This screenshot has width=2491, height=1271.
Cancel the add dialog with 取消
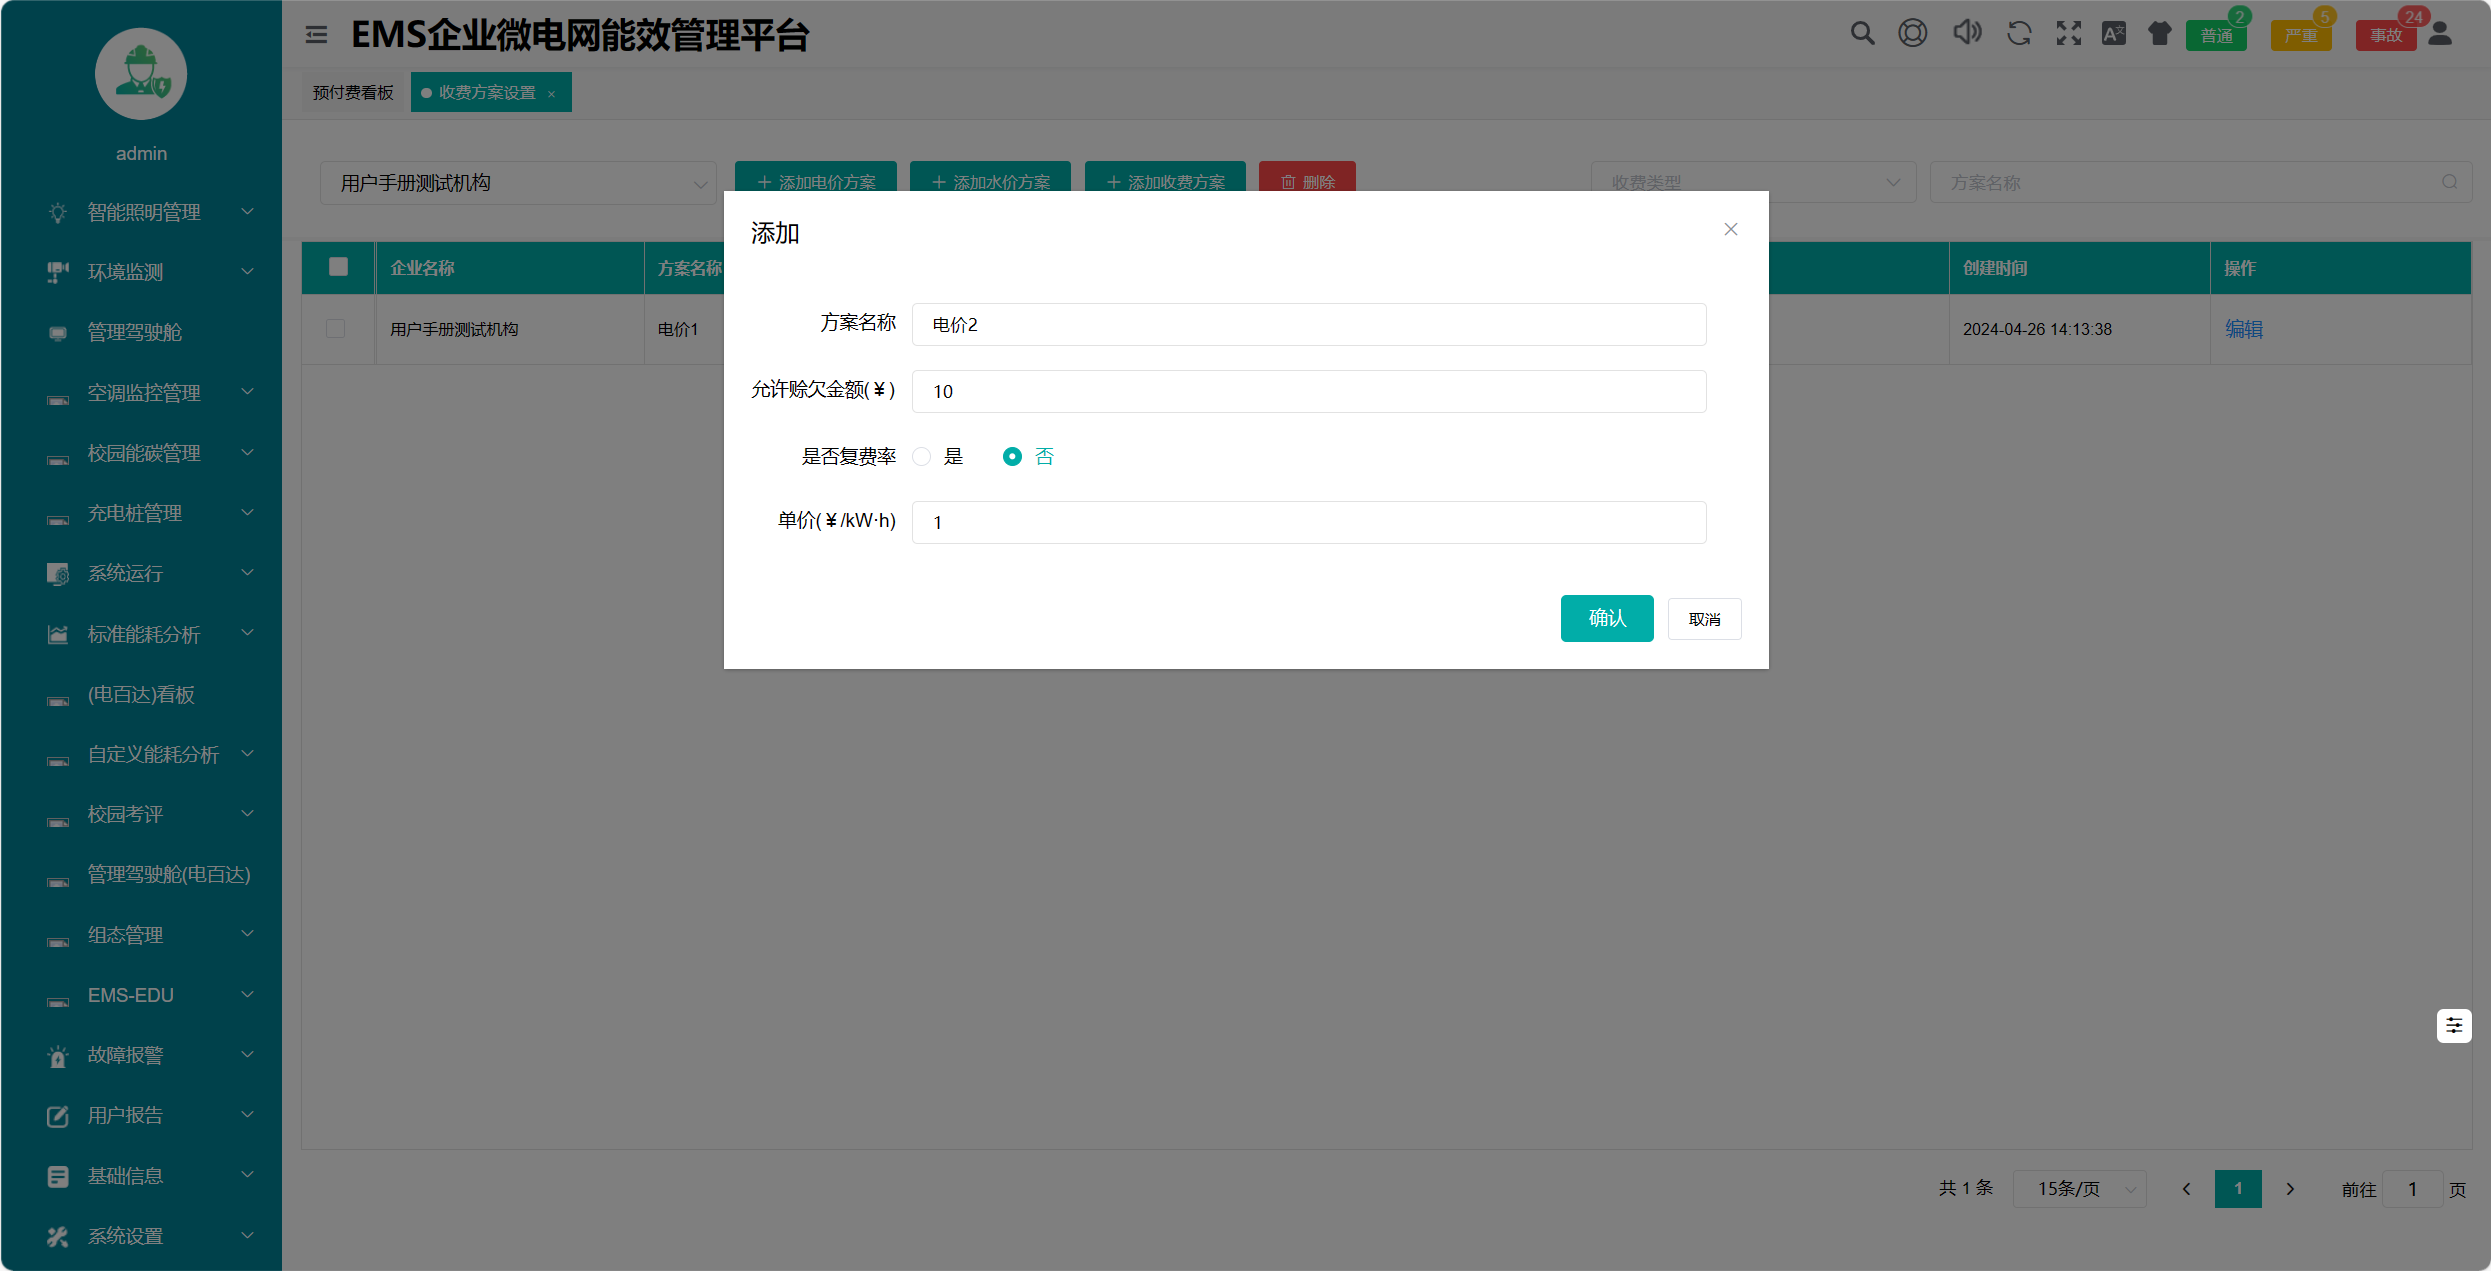pyautogui.click(x=1704, y=619)
